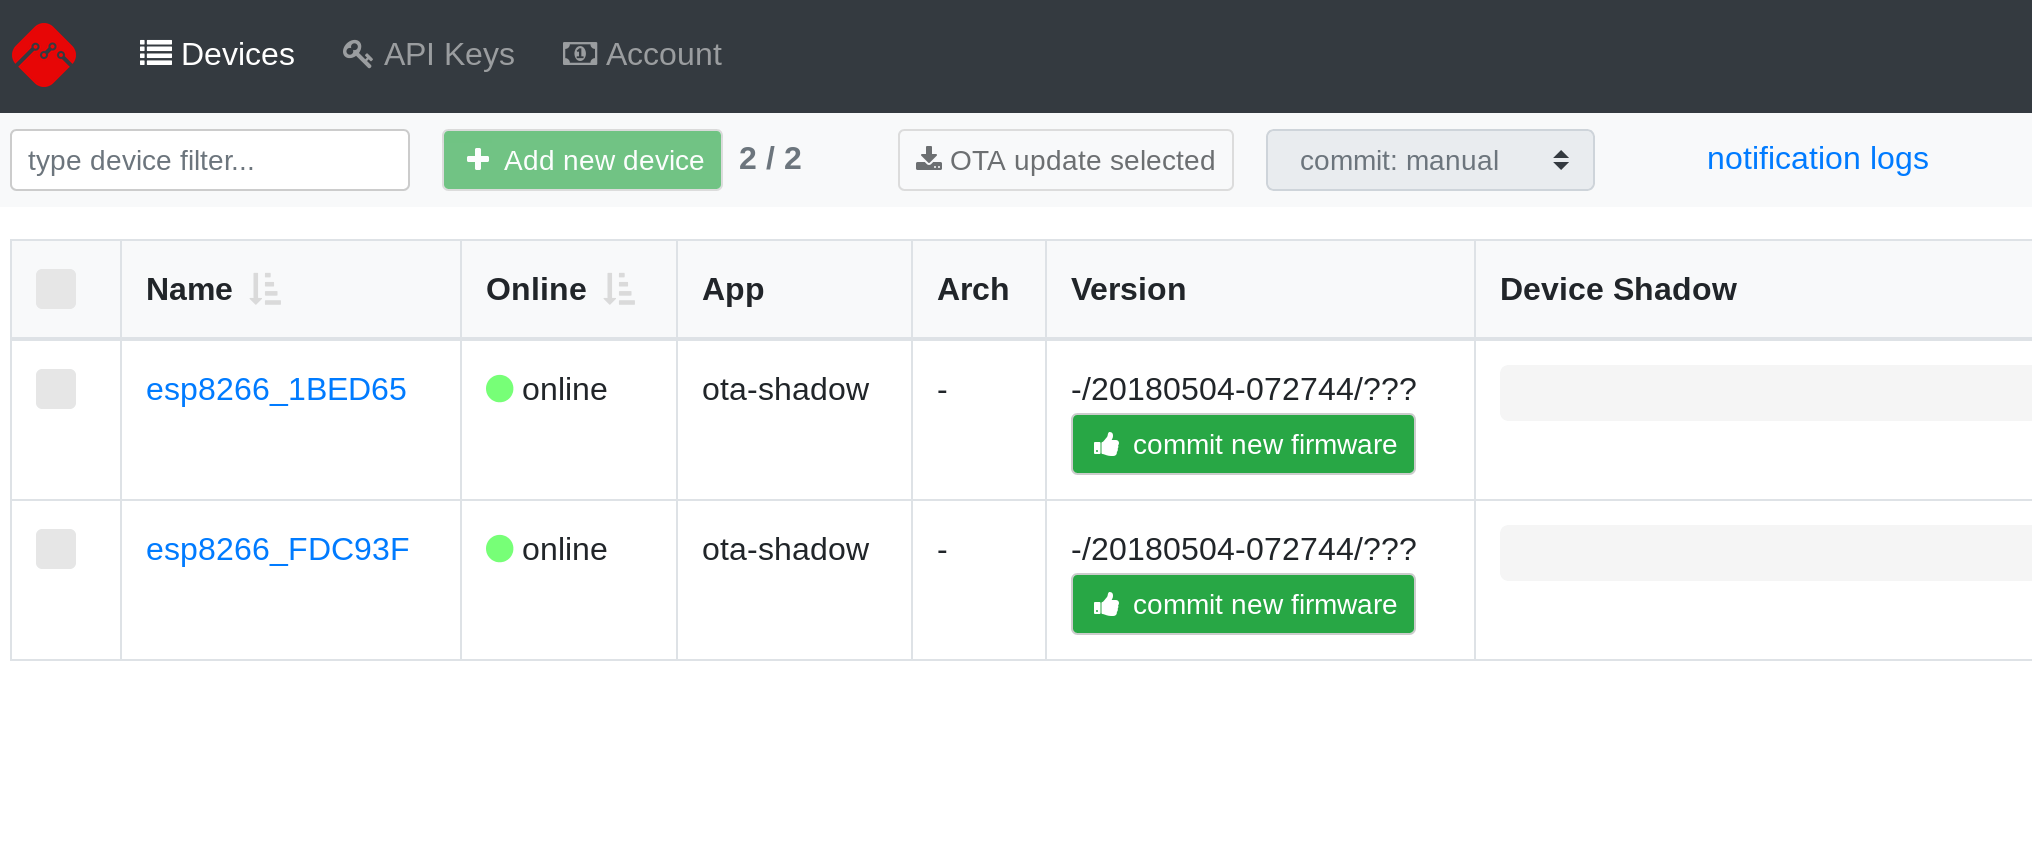Screen dimensions: 2032x854
Task: Click the download icon on OTA update
Action: [x=928, y=159]
